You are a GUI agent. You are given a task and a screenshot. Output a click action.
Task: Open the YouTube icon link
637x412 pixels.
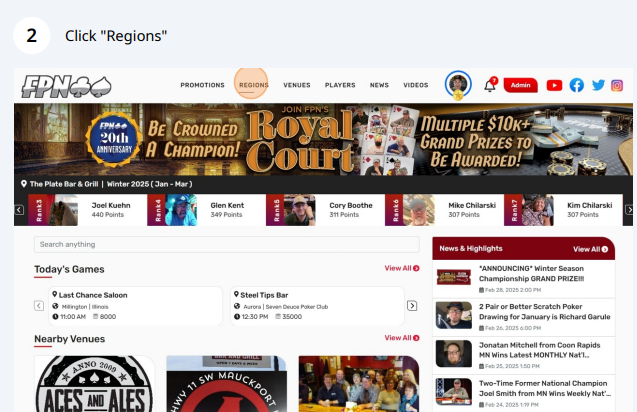point(554,85)
